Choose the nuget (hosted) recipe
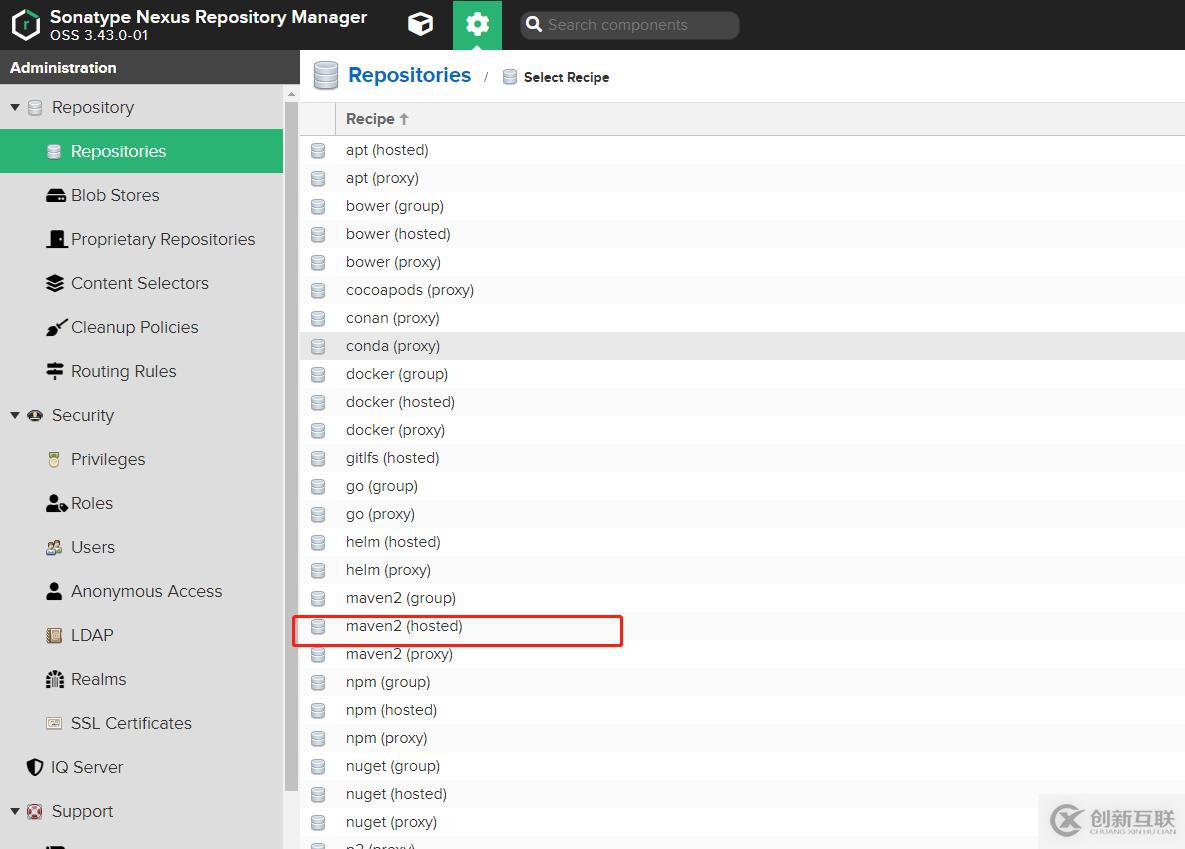 tap(742, 794)
